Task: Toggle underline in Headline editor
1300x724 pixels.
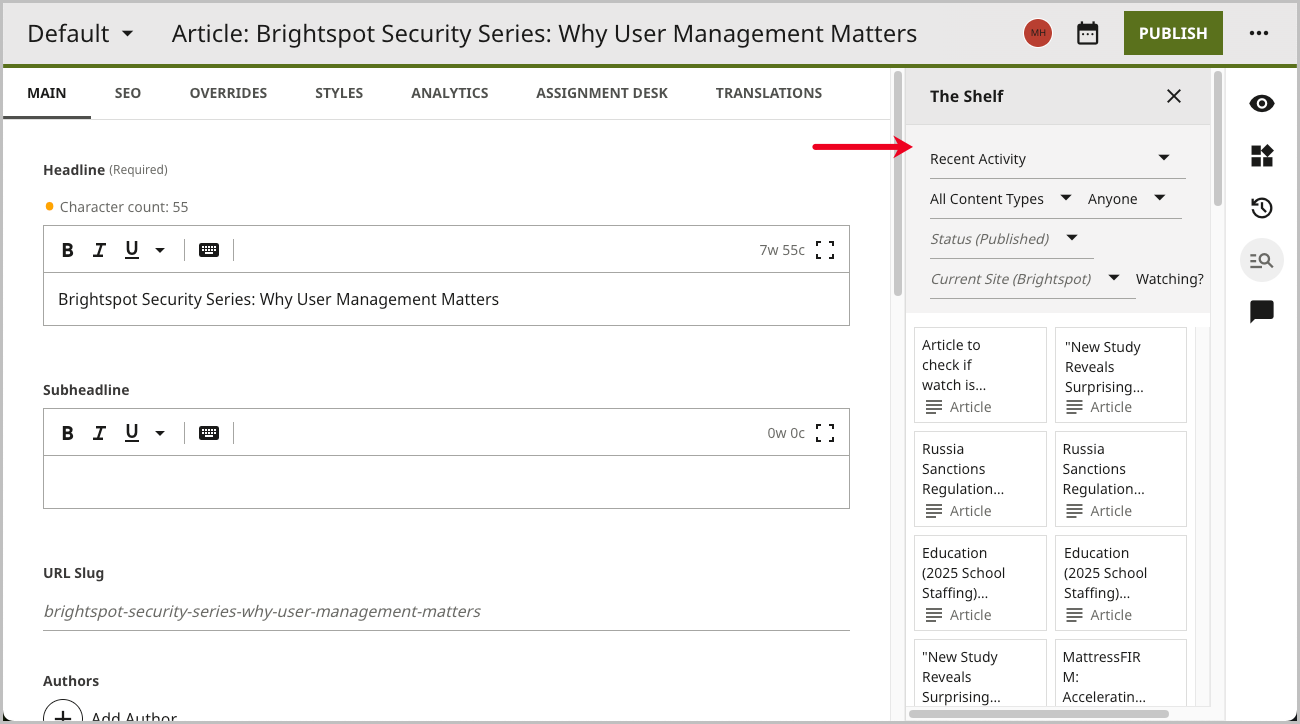Action: click(131, 250)
